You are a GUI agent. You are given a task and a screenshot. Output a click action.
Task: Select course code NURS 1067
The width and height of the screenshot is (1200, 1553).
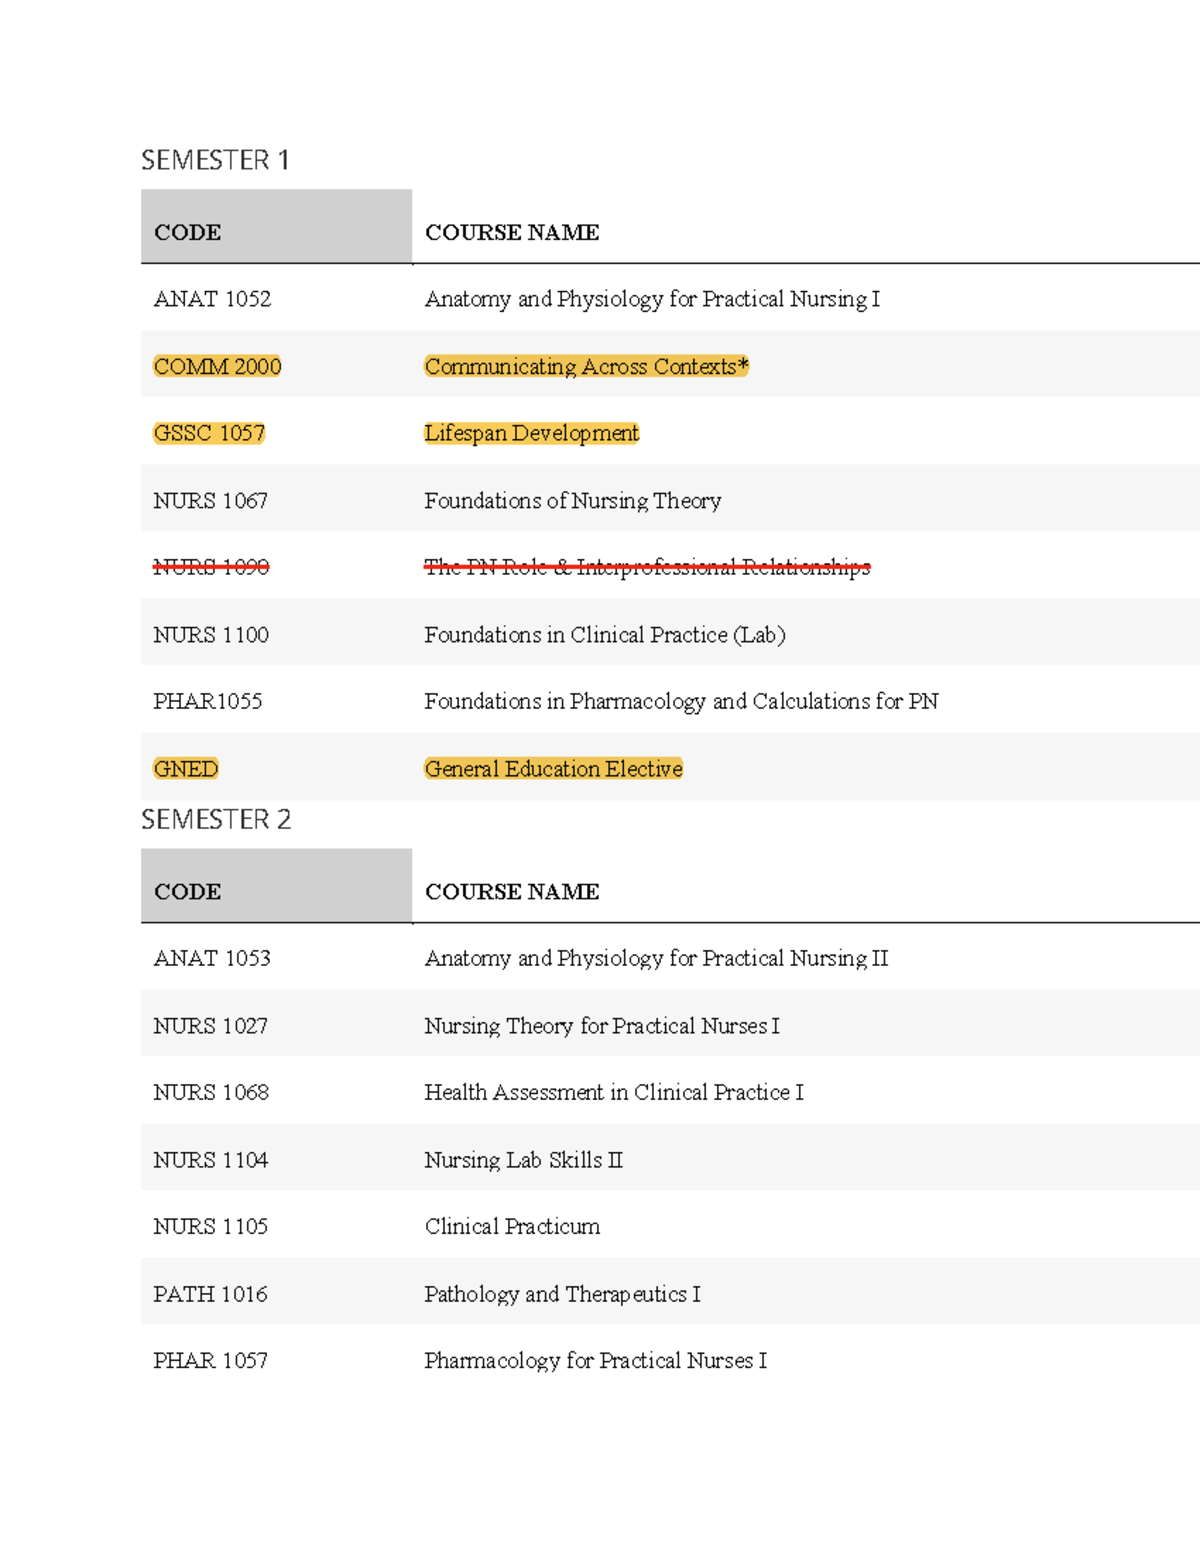coord(210,500)
